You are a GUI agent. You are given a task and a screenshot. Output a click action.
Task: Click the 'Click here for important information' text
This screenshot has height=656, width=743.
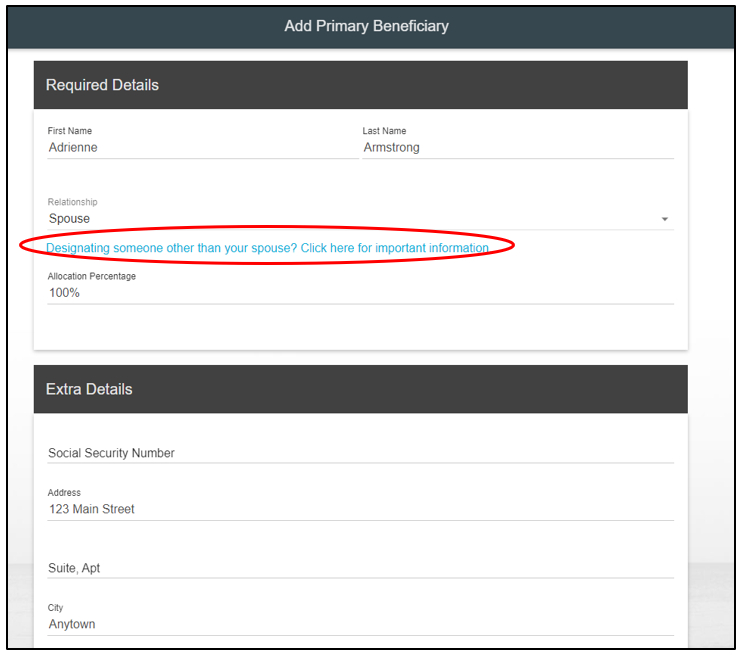coord(395,248)
